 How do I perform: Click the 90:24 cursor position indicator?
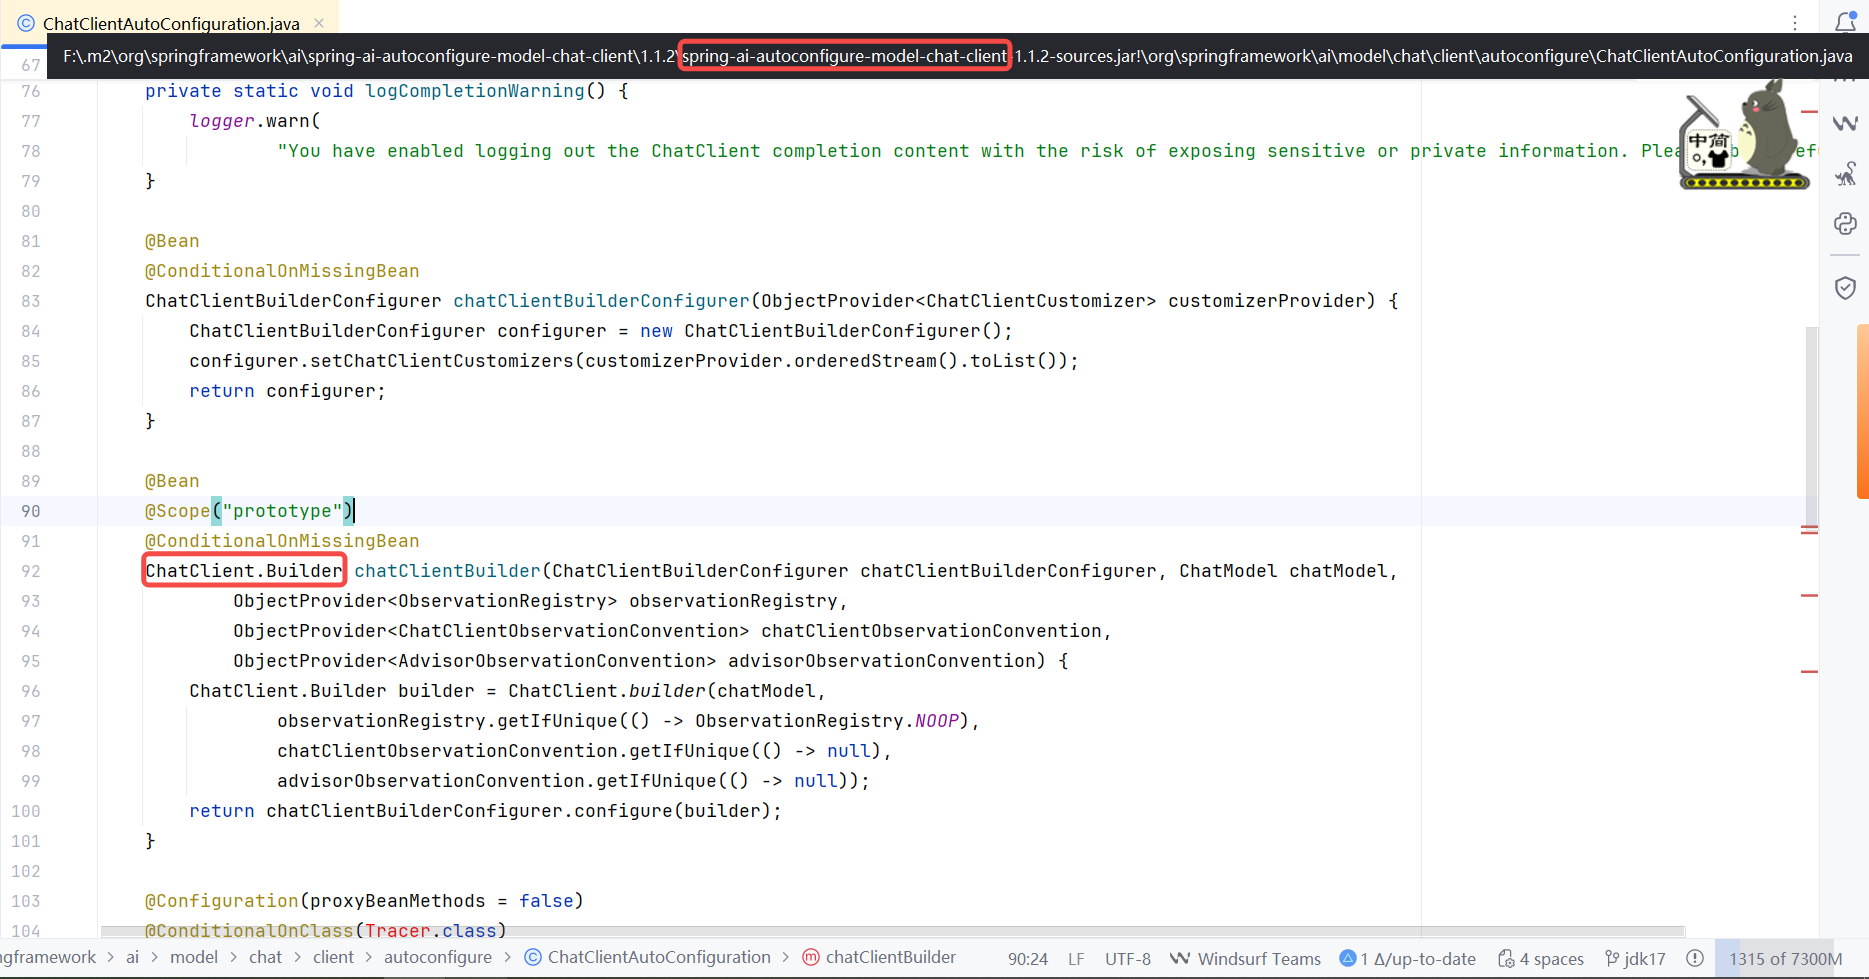[1027, 958]
